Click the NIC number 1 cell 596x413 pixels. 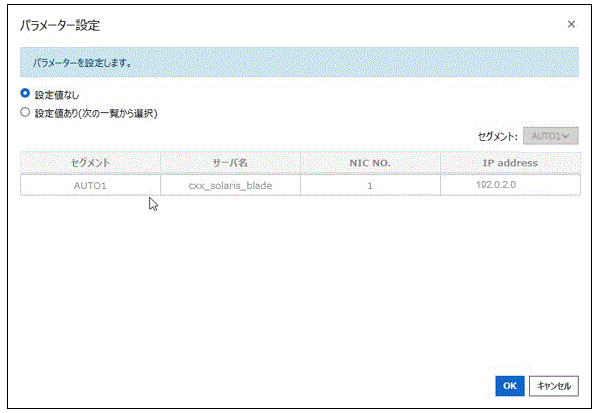(x=370, y=185)
